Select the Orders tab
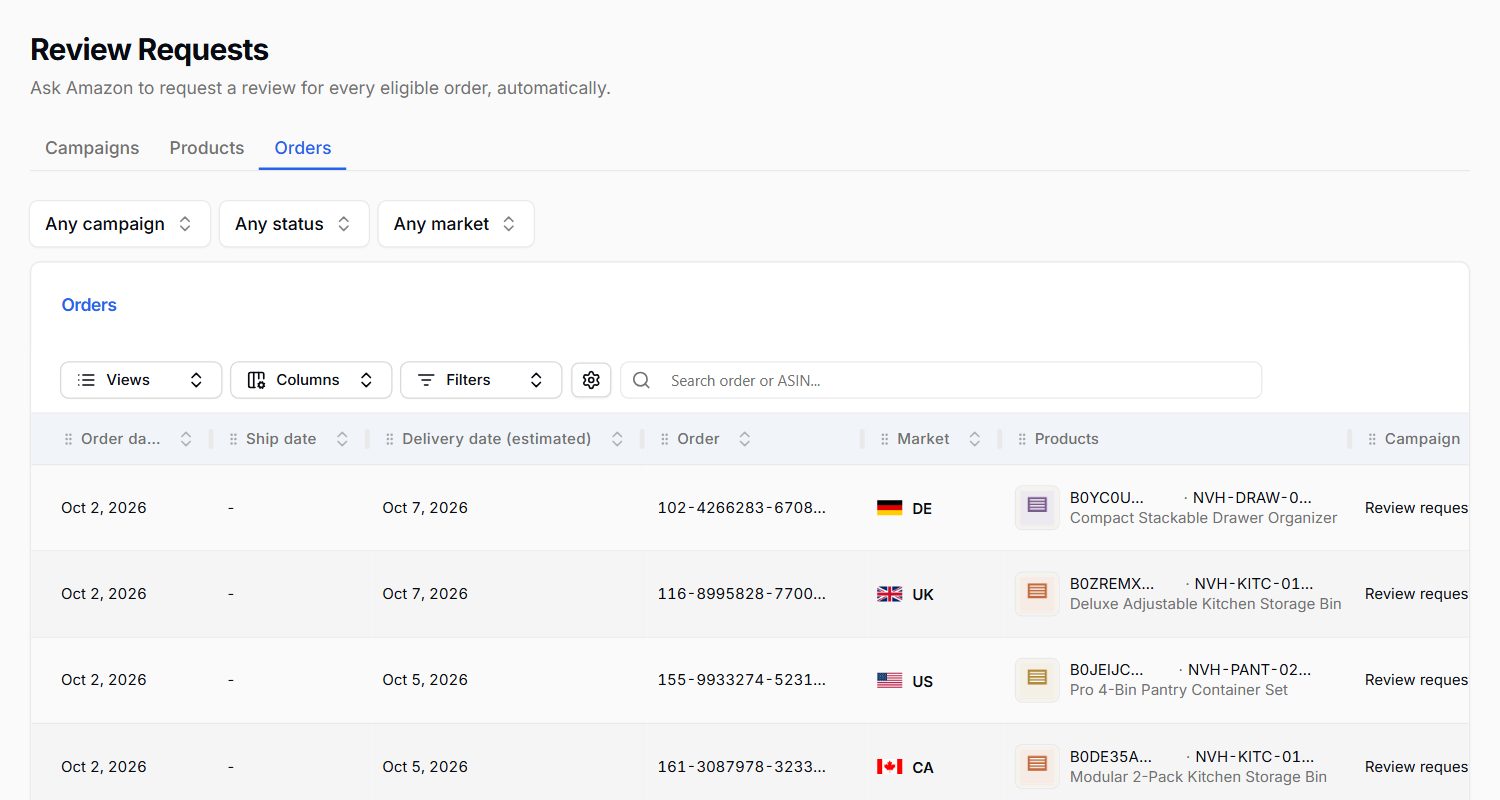 (303, 148)
